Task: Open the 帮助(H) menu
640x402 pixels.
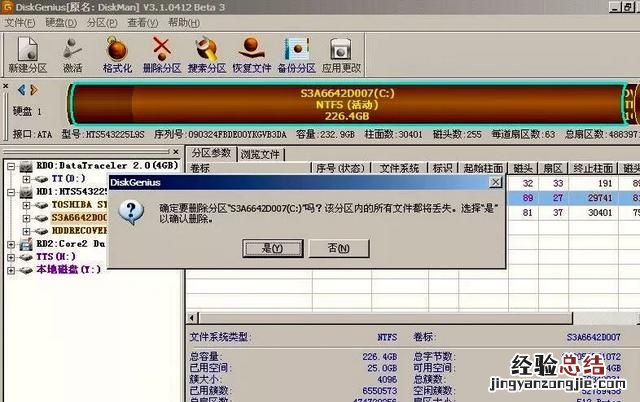Action: tap(184, 23)
